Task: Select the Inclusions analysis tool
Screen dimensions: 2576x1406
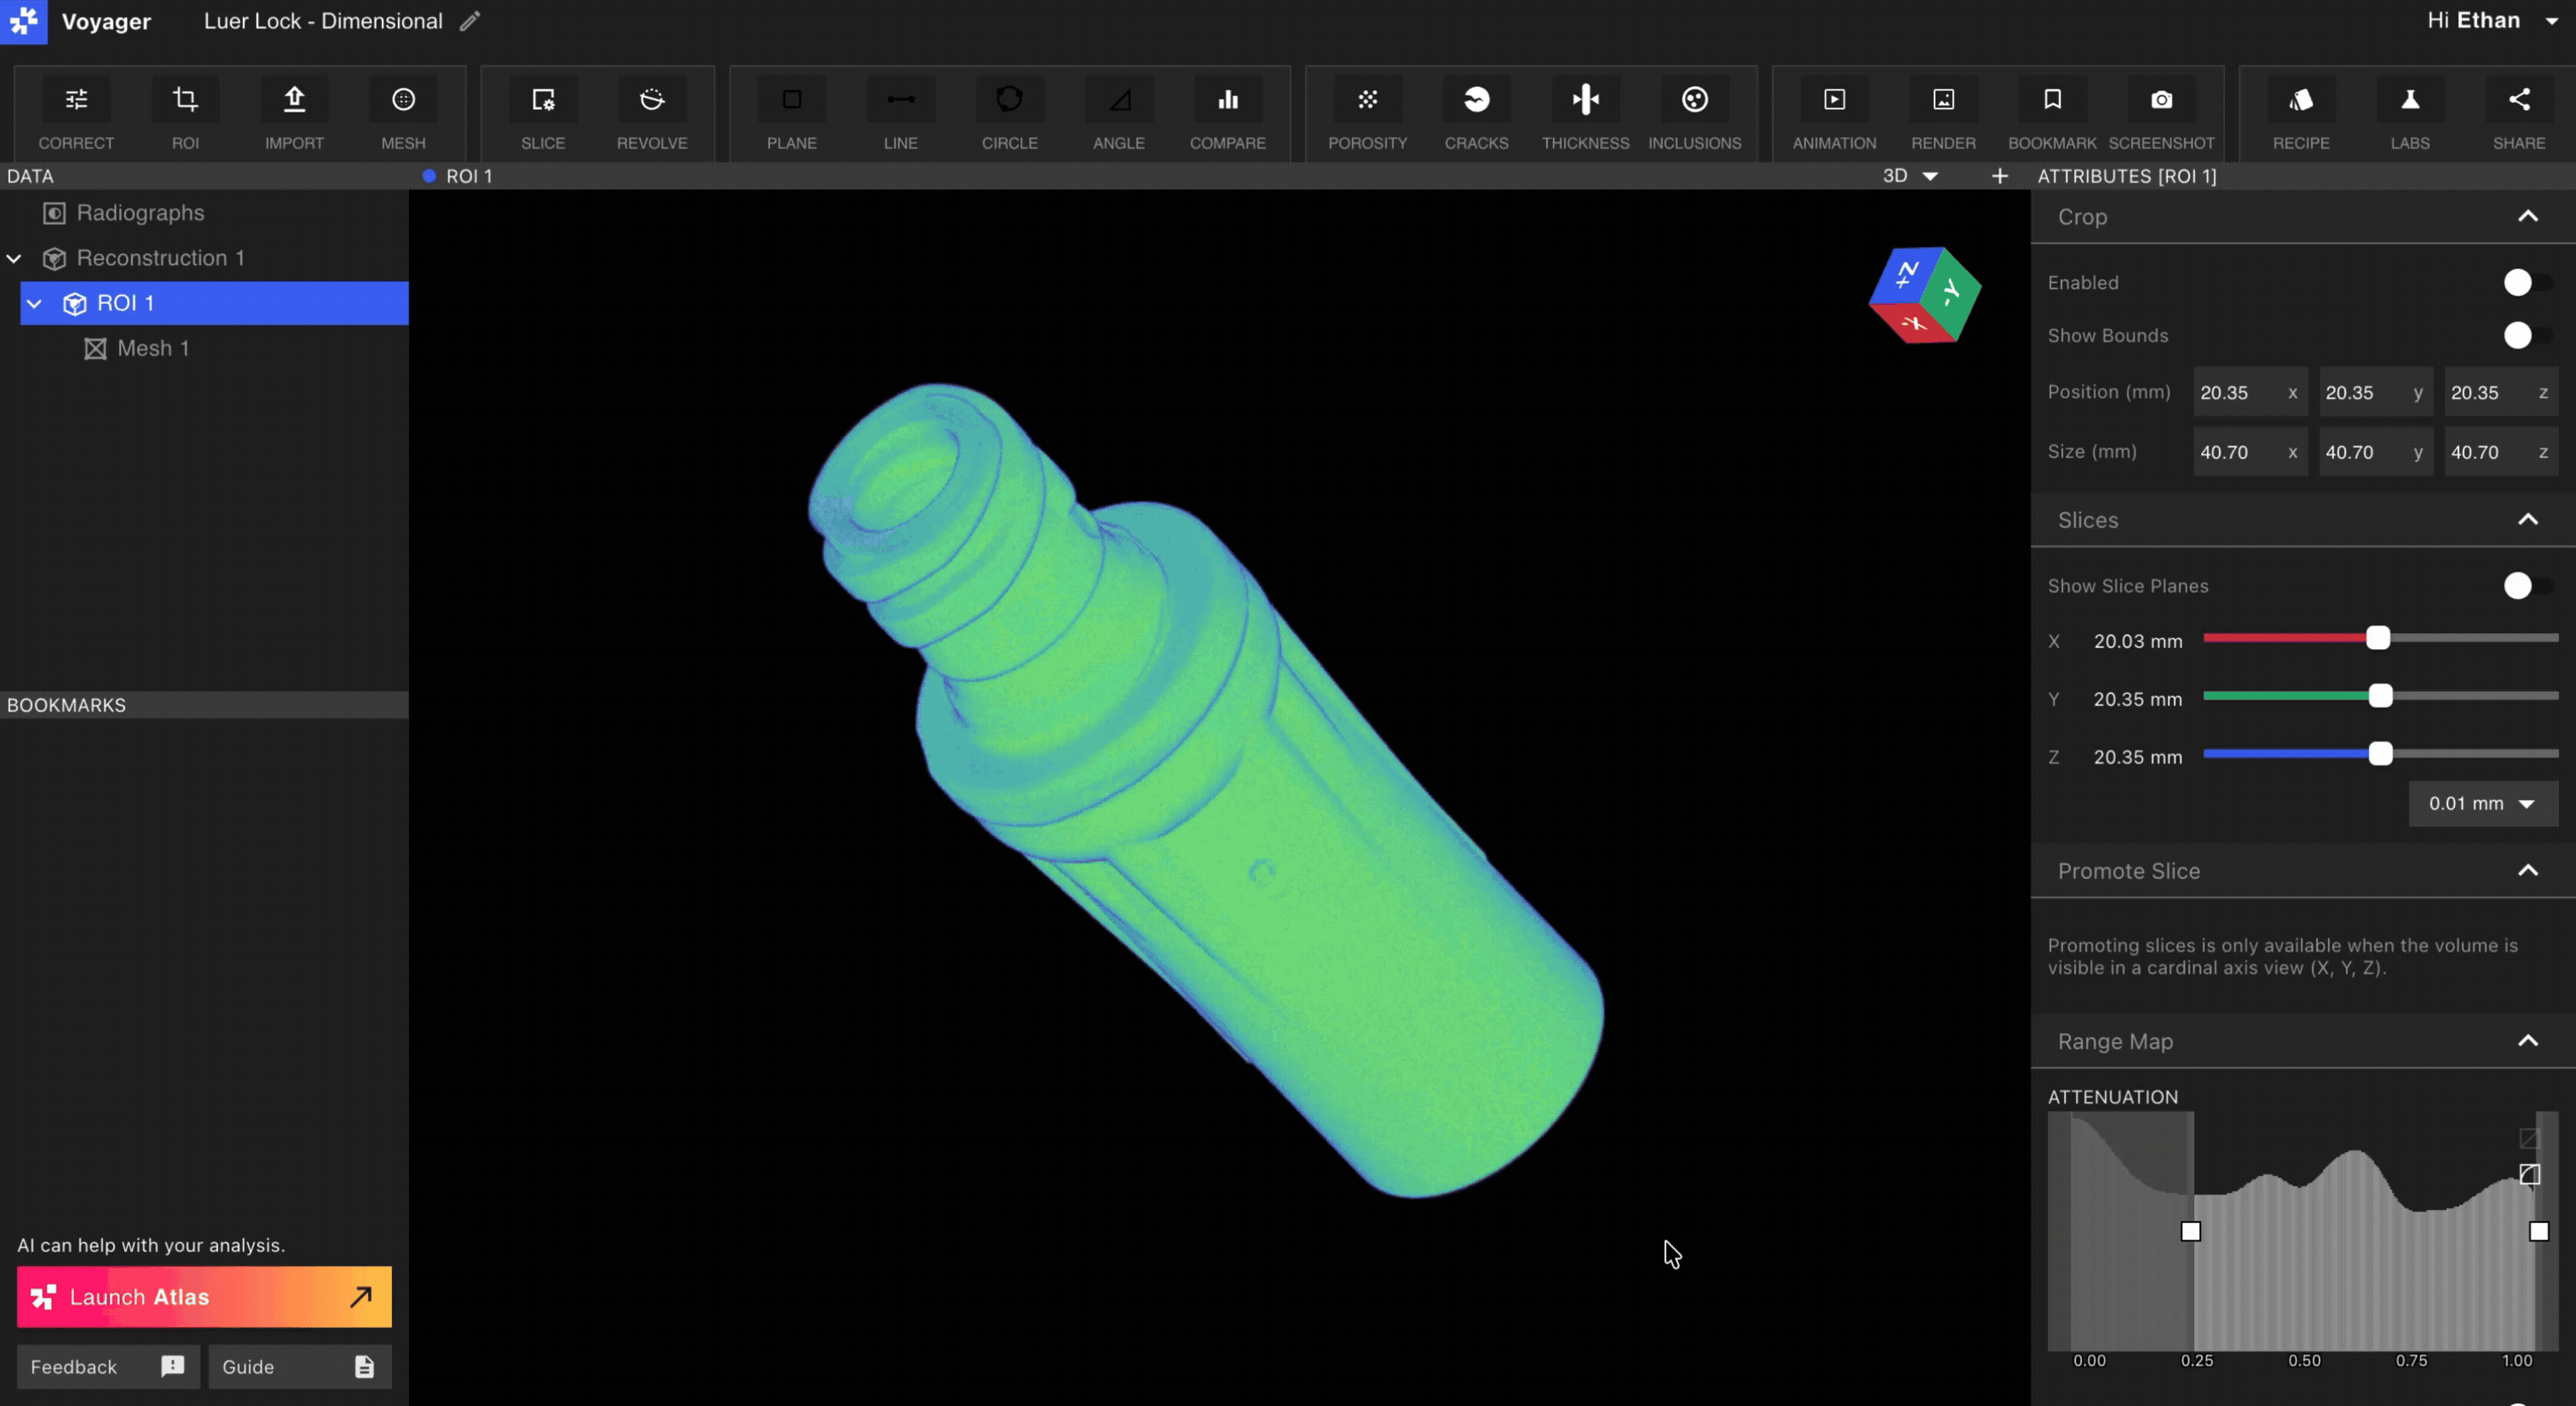Action: [x=1694, y=112]
